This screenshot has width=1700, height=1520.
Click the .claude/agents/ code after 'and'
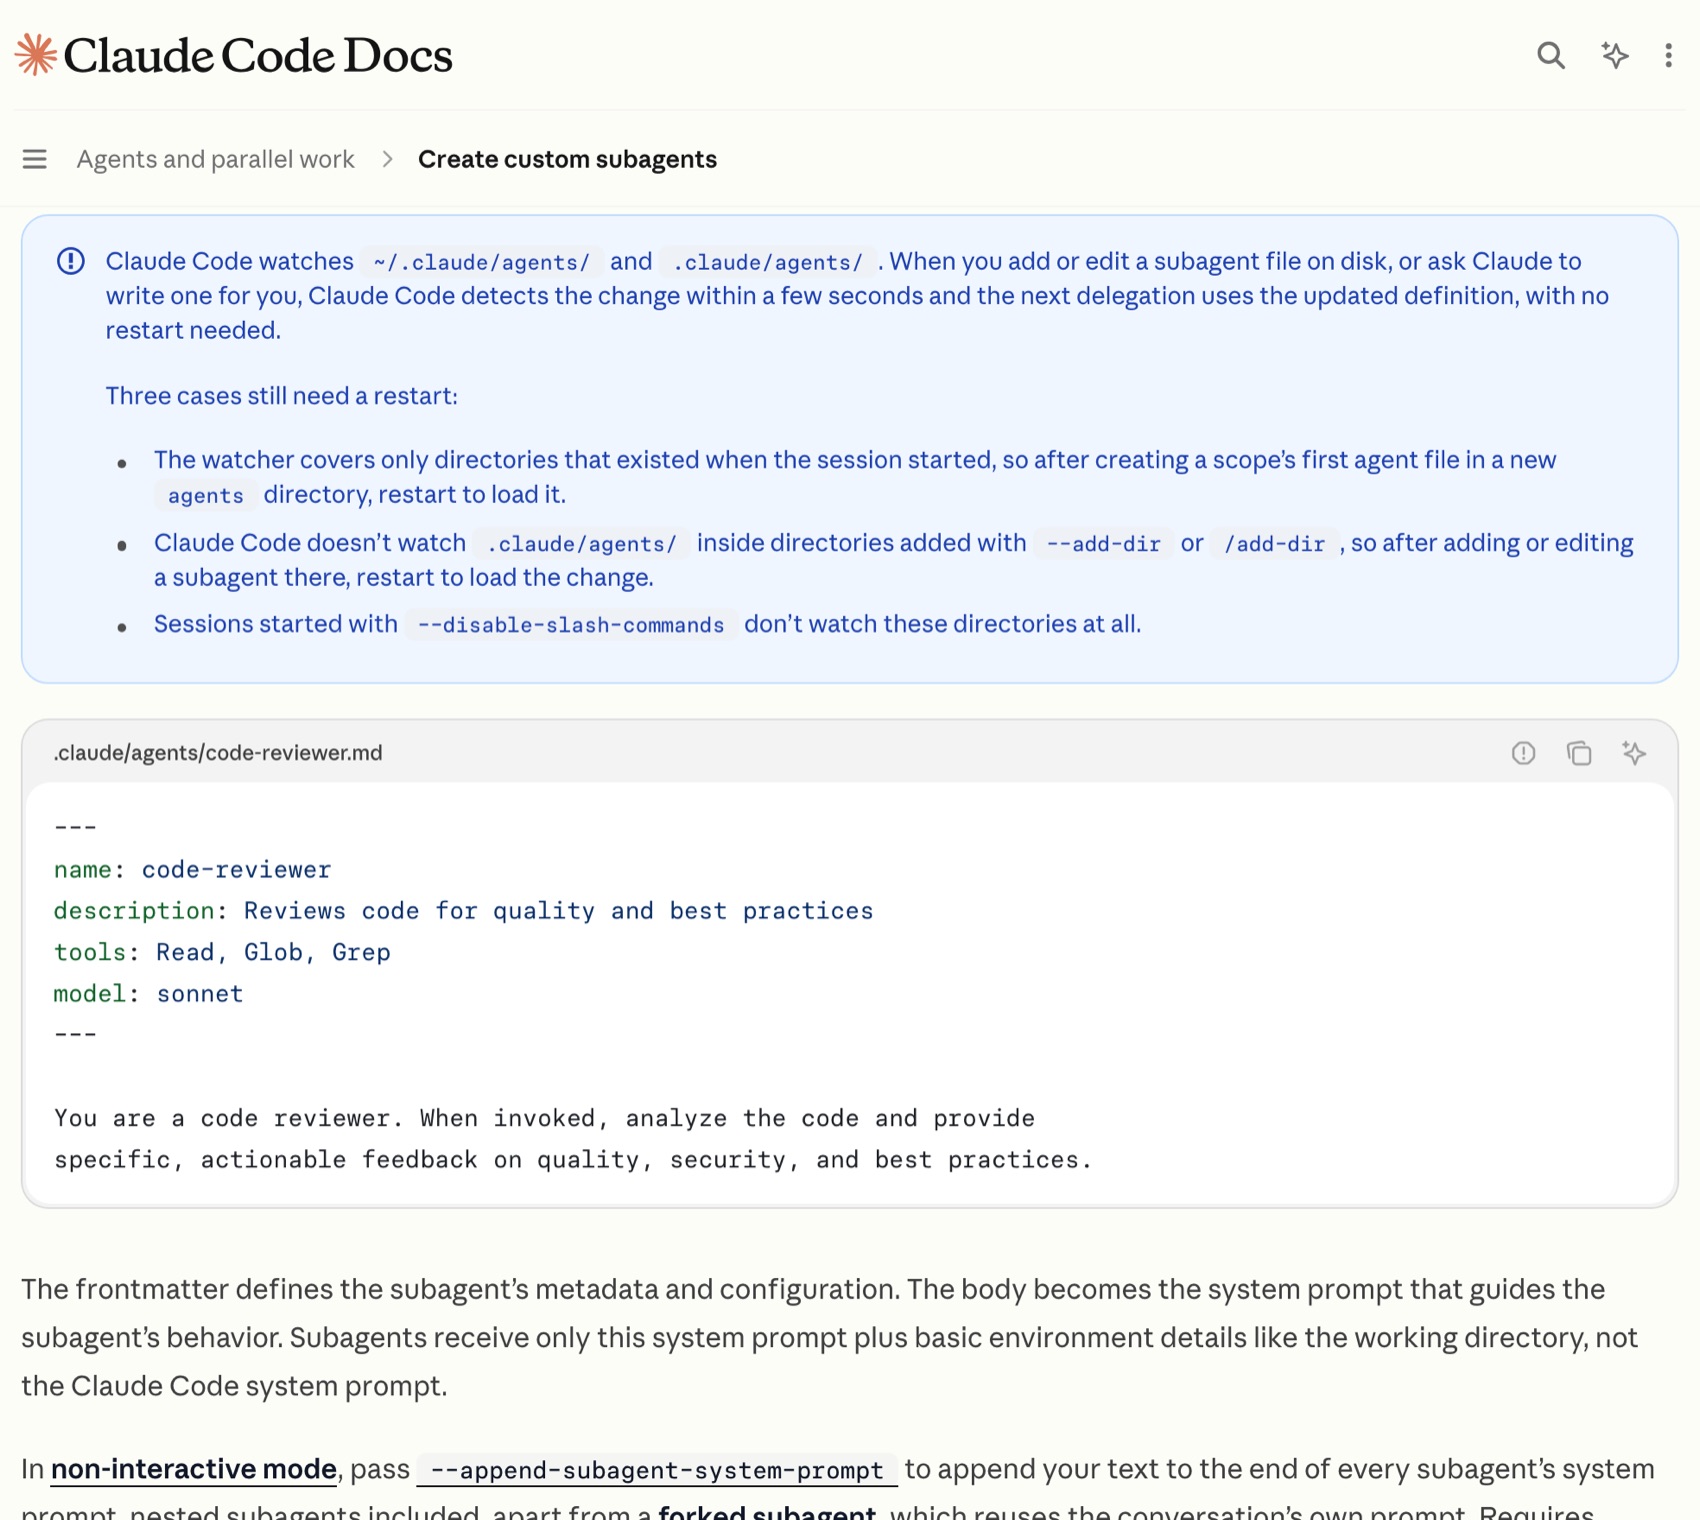pyautogui.click(x=768, y=262)
